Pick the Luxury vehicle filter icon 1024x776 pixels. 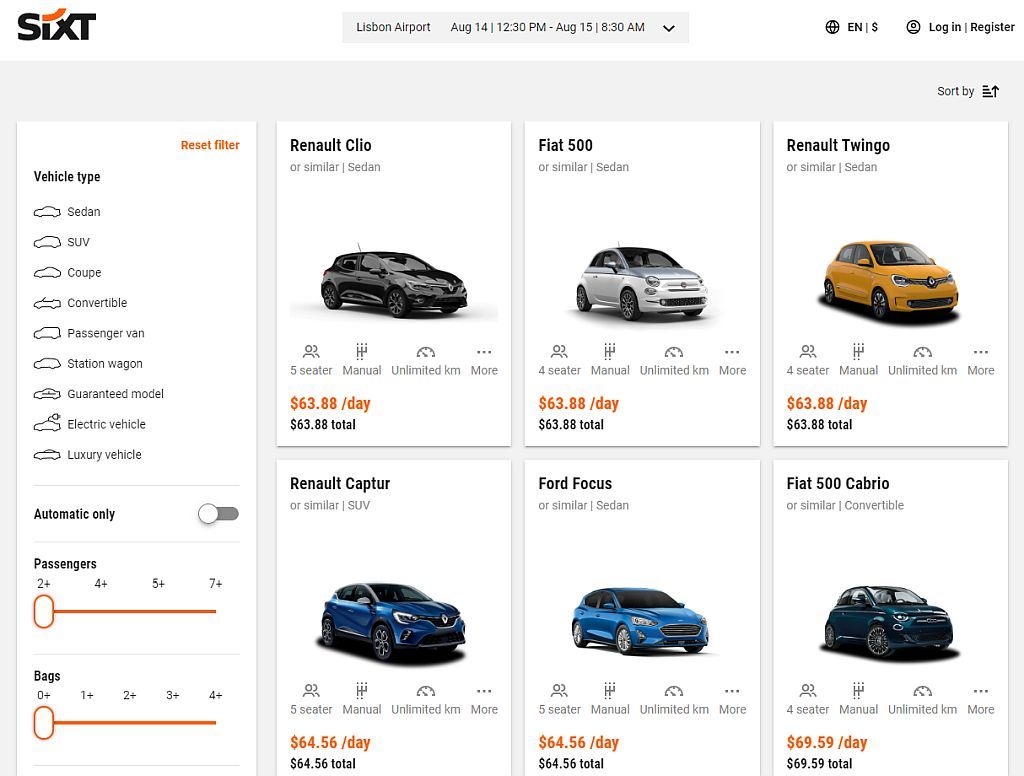pos(47,454)
